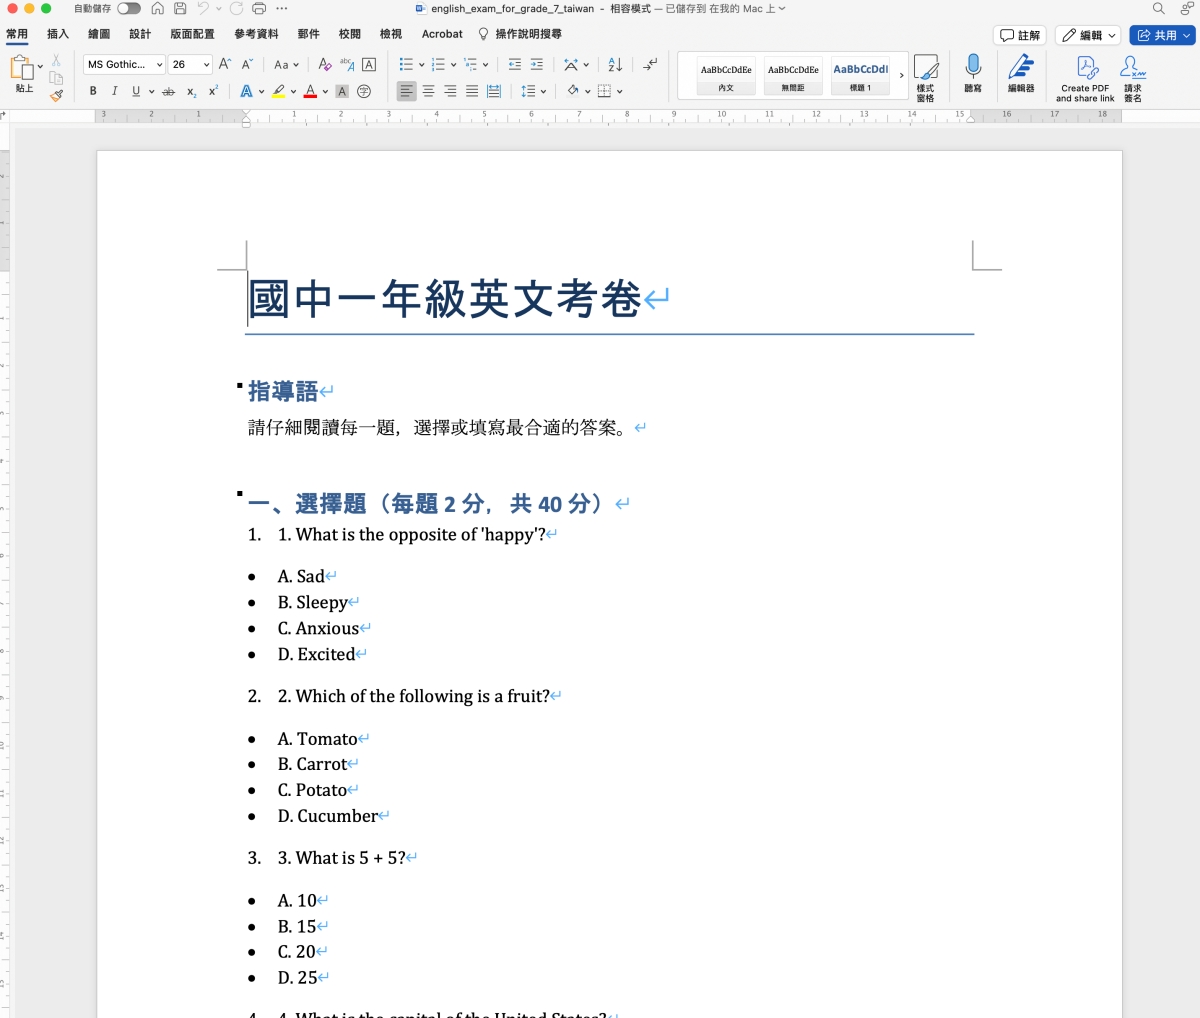The width and height of the screenshot is (1200, 1018).
Task: Click the Share (共用) button
Action: click(x=1163, y=35)
